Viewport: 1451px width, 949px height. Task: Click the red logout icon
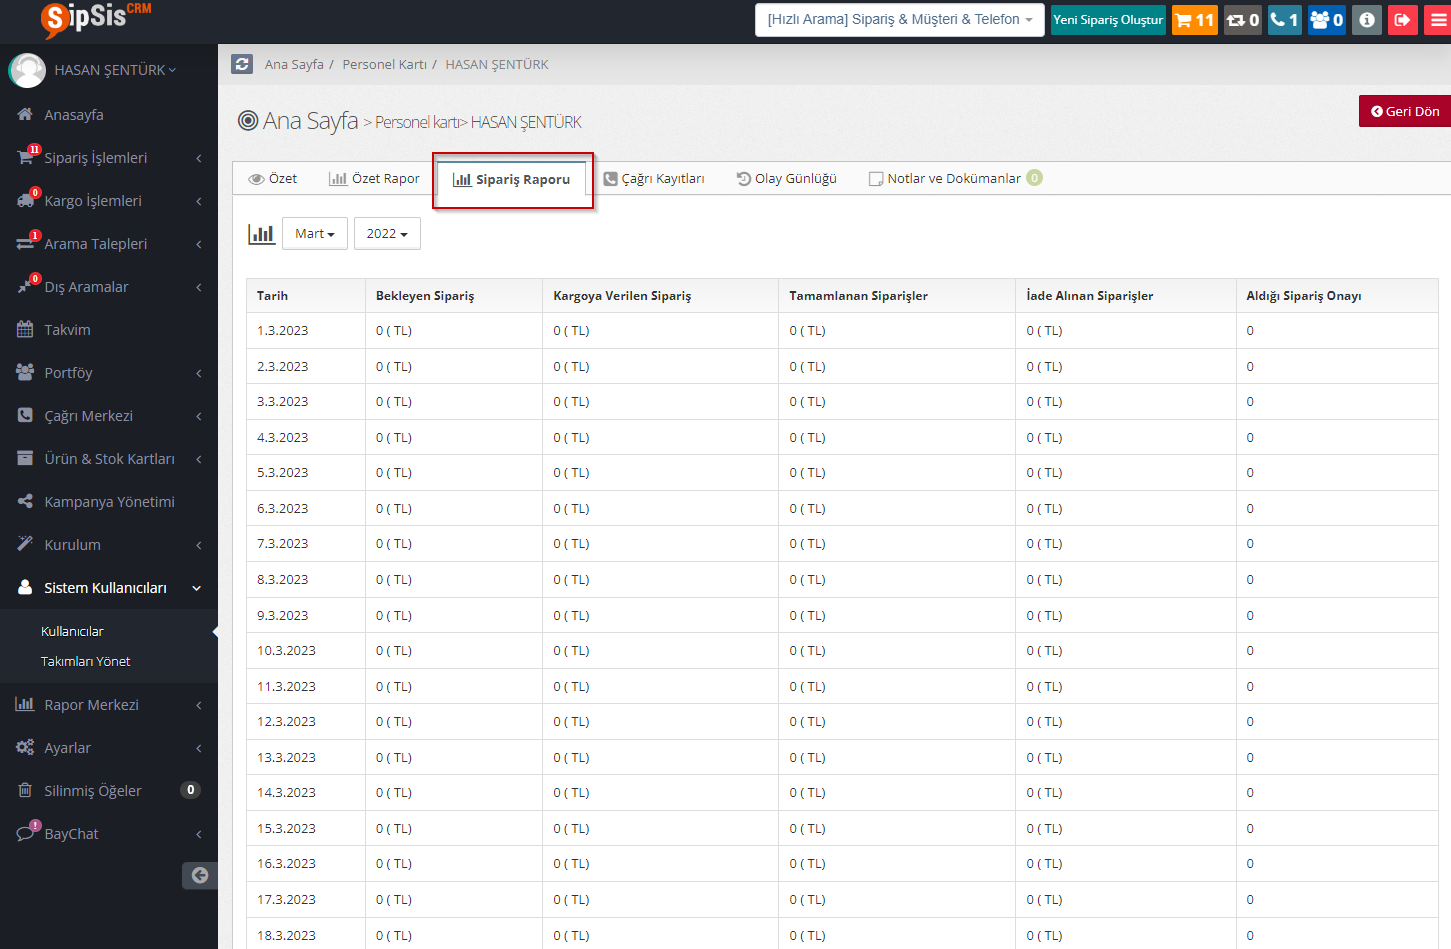click(1402, 20)
